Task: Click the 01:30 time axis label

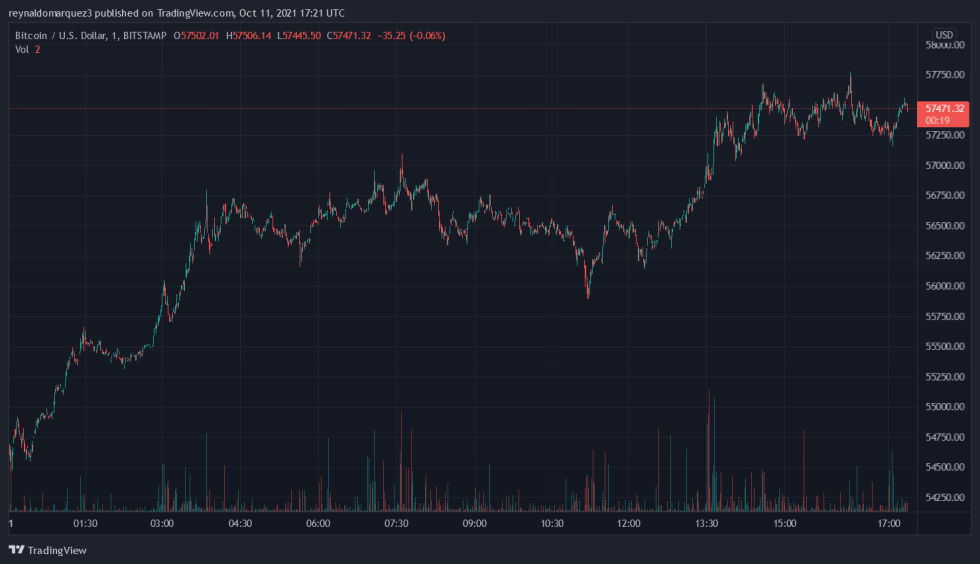Action: tap(85, 524)
